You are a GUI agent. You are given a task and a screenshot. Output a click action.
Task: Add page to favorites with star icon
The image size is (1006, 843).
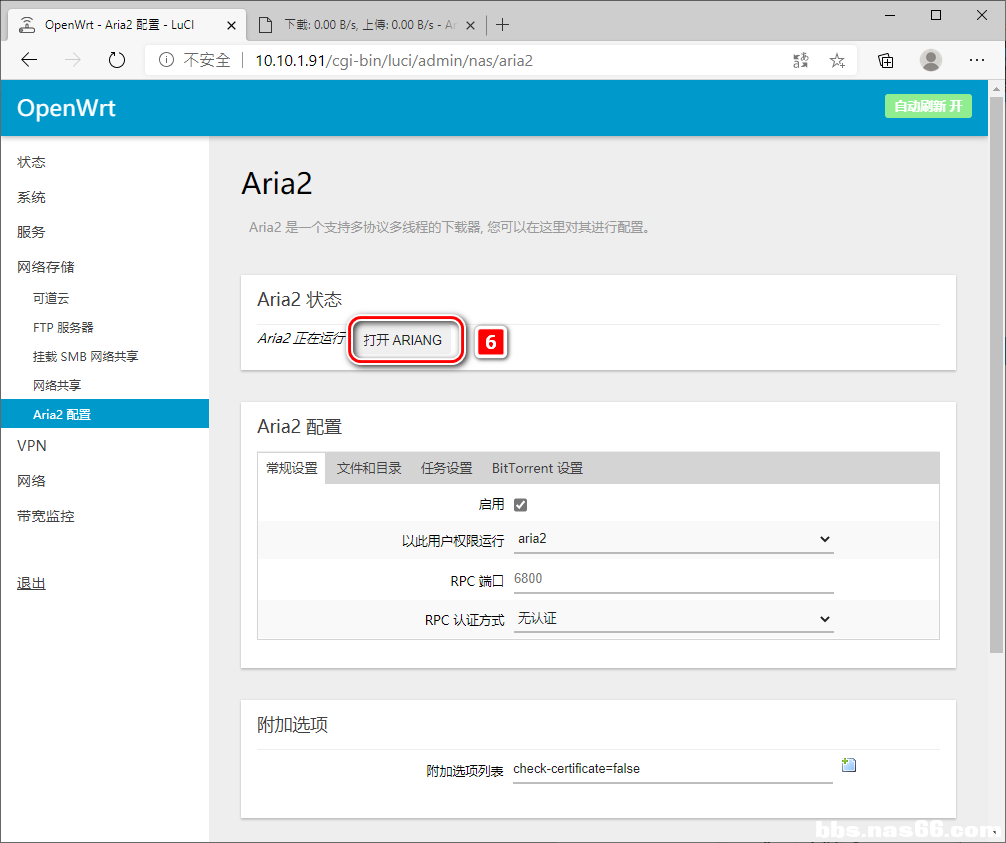(x=837, y=60)
